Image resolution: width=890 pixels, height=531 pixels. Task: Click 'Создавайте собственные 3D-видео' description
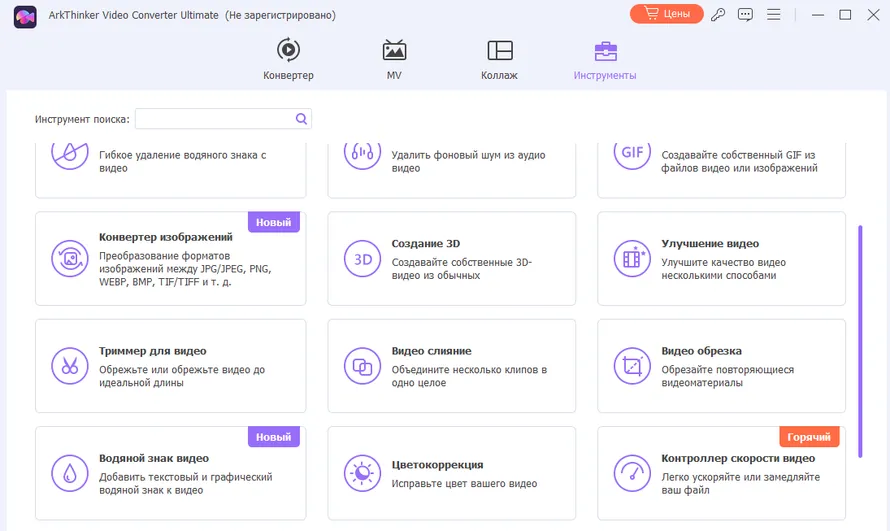click(x=461, y=269)
